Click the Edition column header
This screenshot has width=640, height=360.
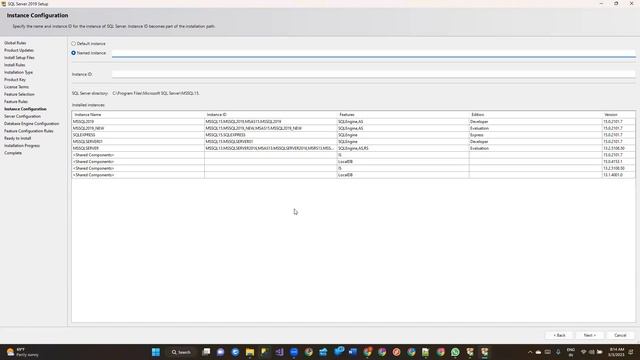click(x=536, y=115)
